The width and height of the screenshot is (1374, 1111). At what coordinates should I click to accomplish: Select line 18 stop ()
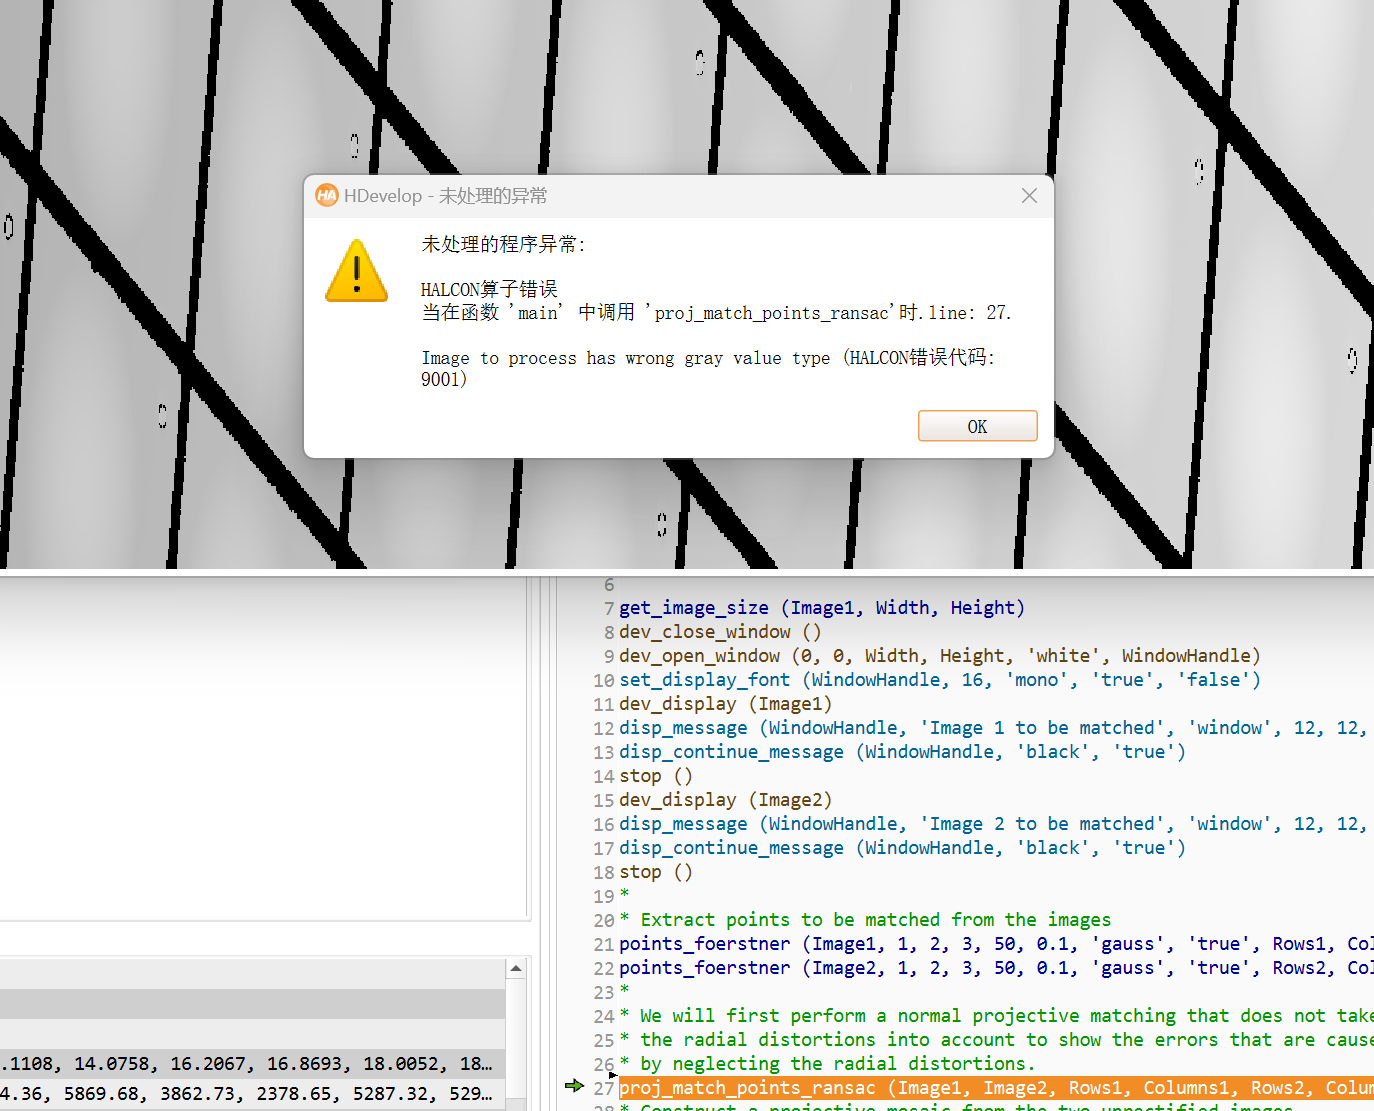tap(656, 872)
